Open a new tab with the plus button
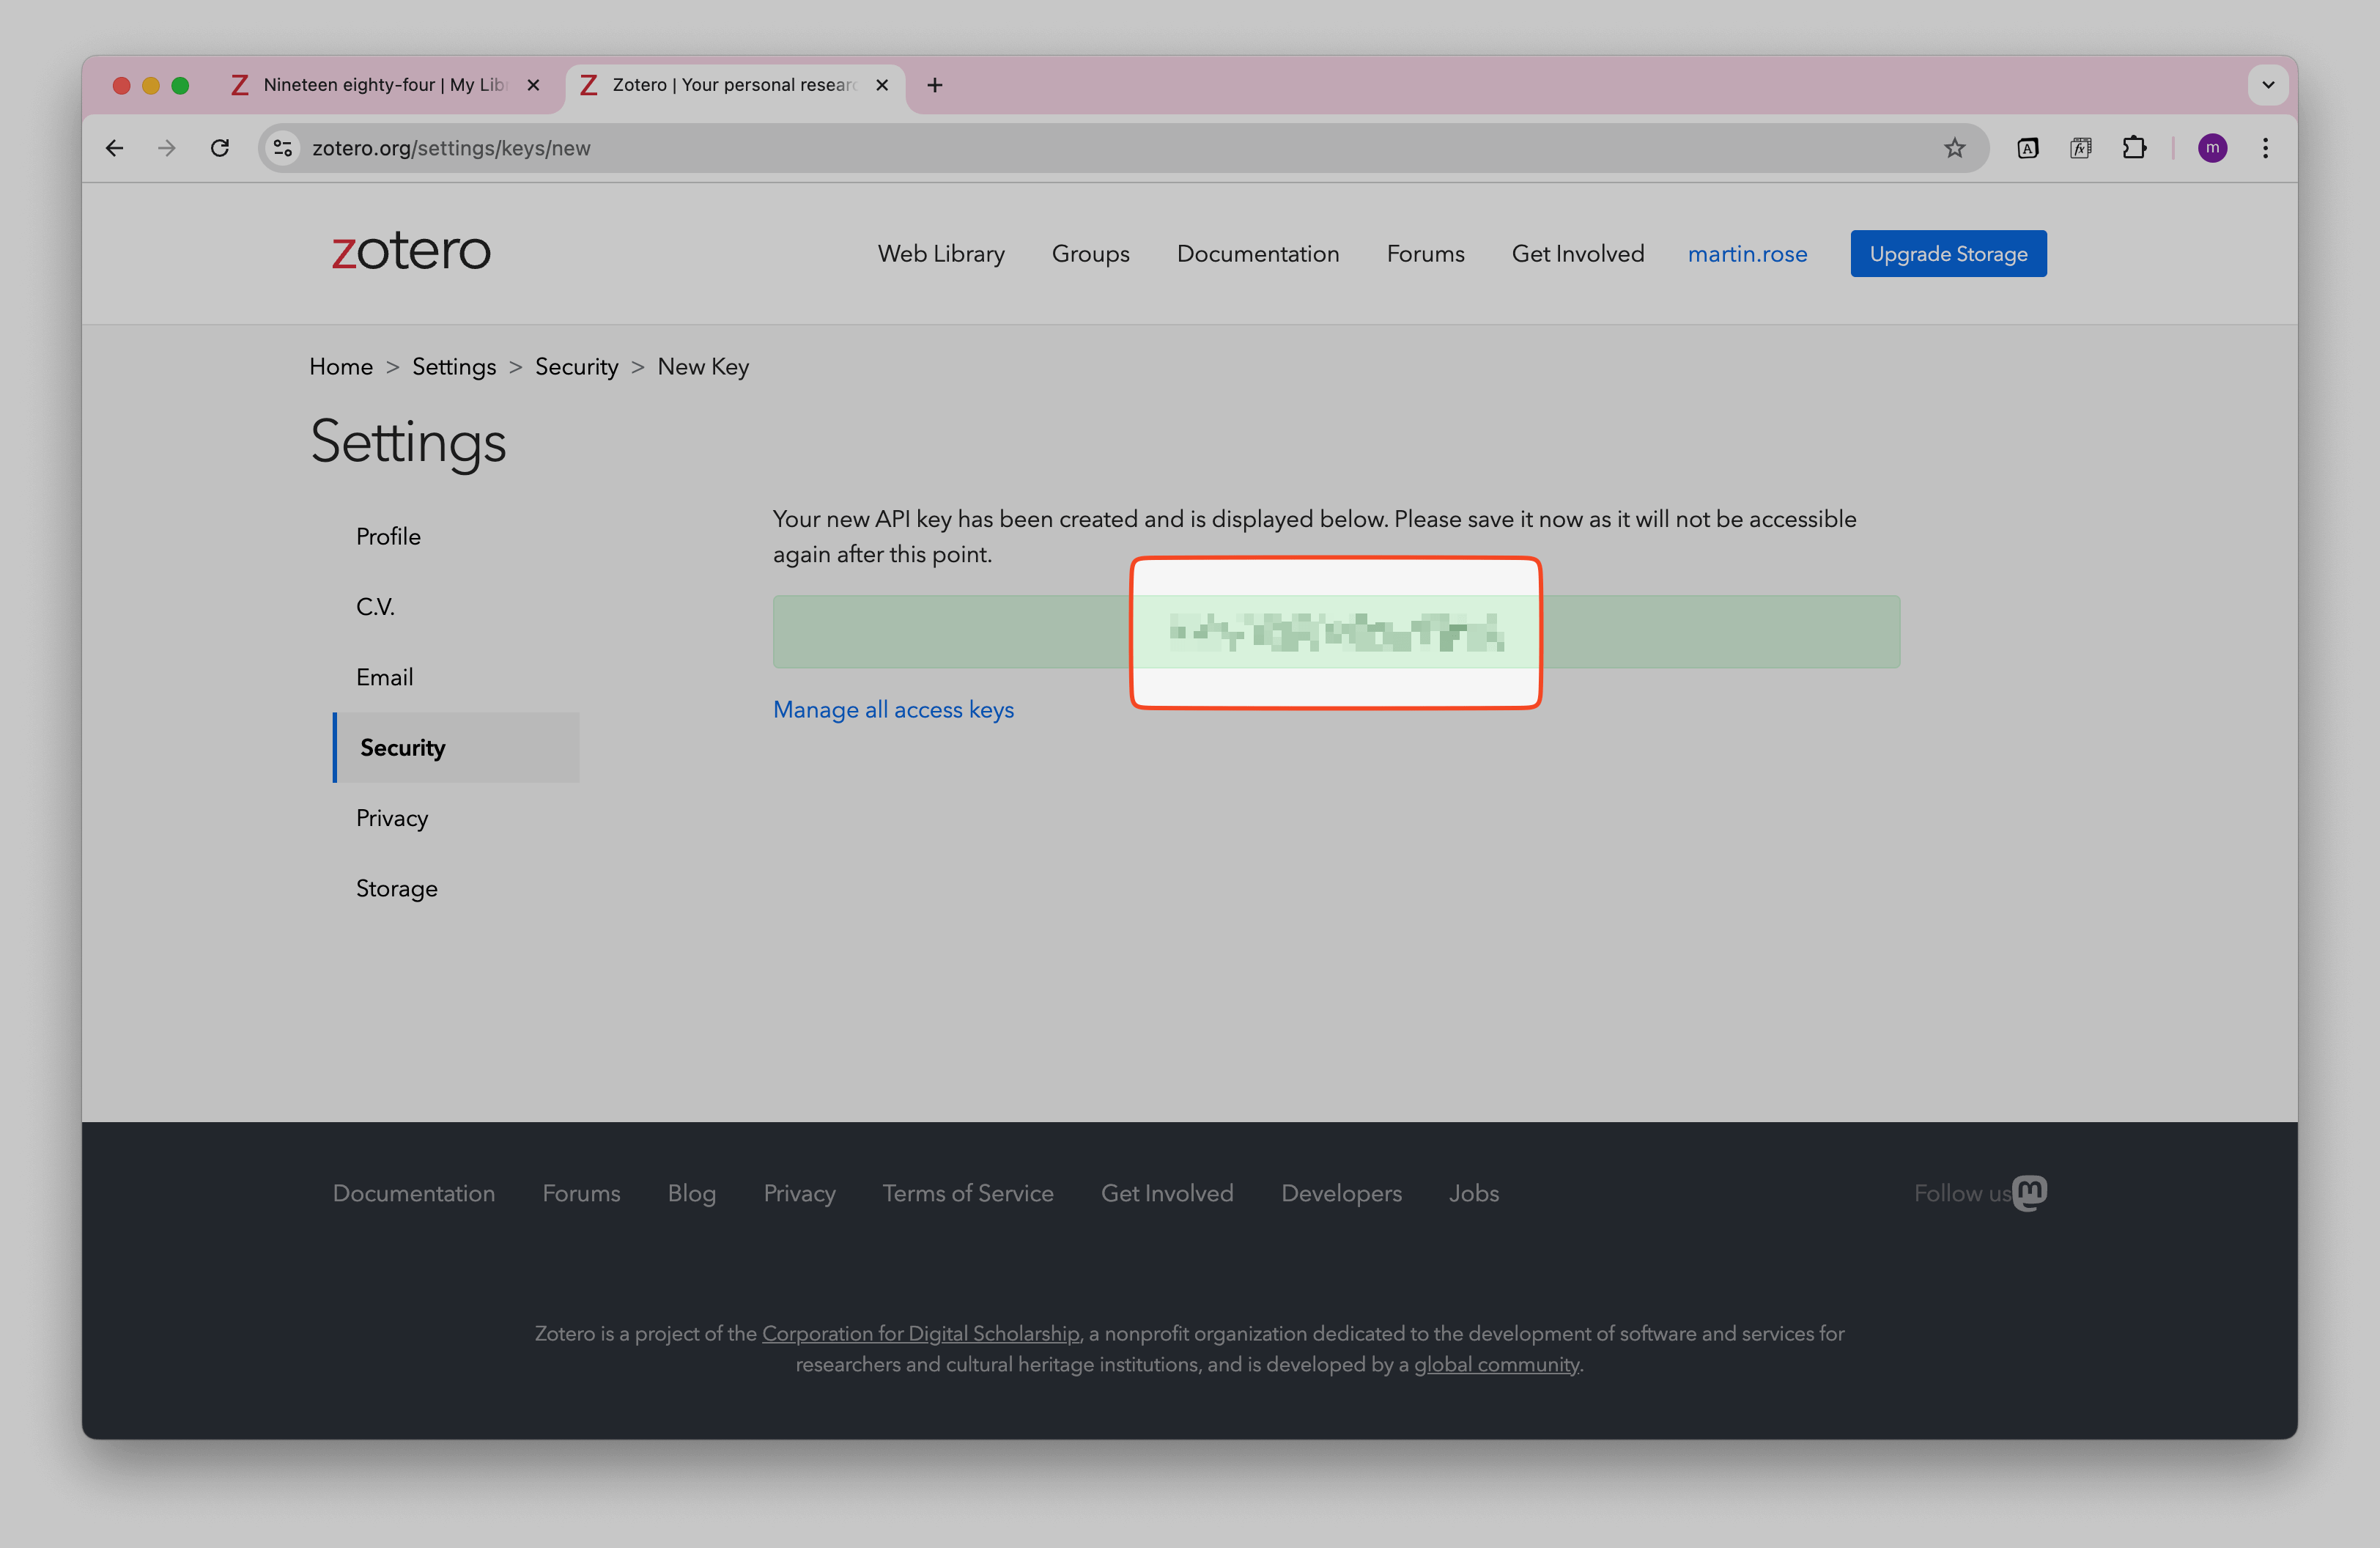Viewport: 2380px width, 1548px height. [934, 85]
